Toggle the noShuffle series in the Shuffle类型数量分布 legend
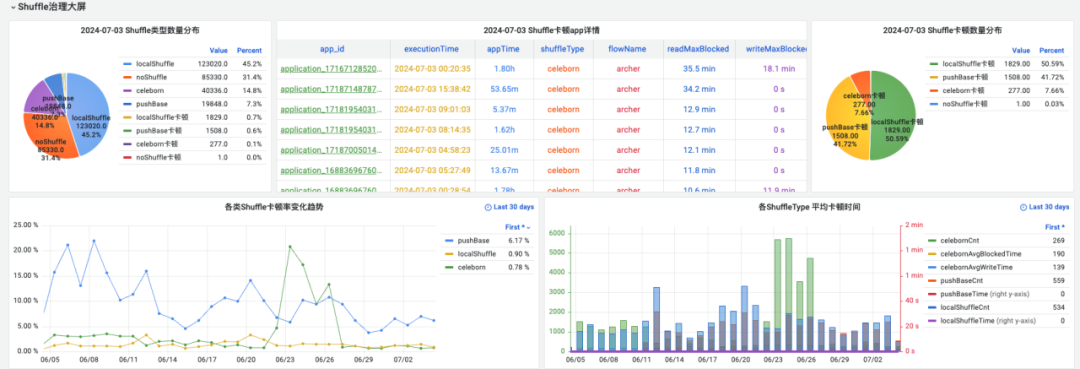This screenshot has height=369, width=1080. 152,77
